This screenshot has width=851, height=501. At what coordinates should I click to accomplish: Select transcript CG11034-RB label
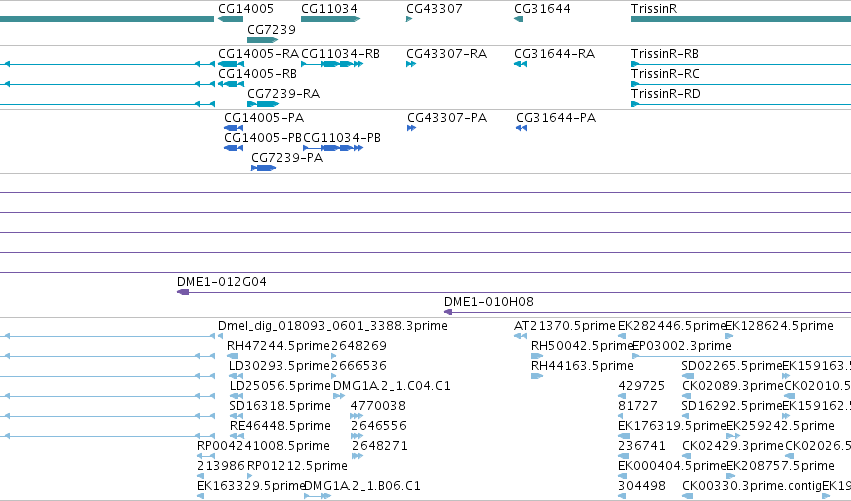340,54
